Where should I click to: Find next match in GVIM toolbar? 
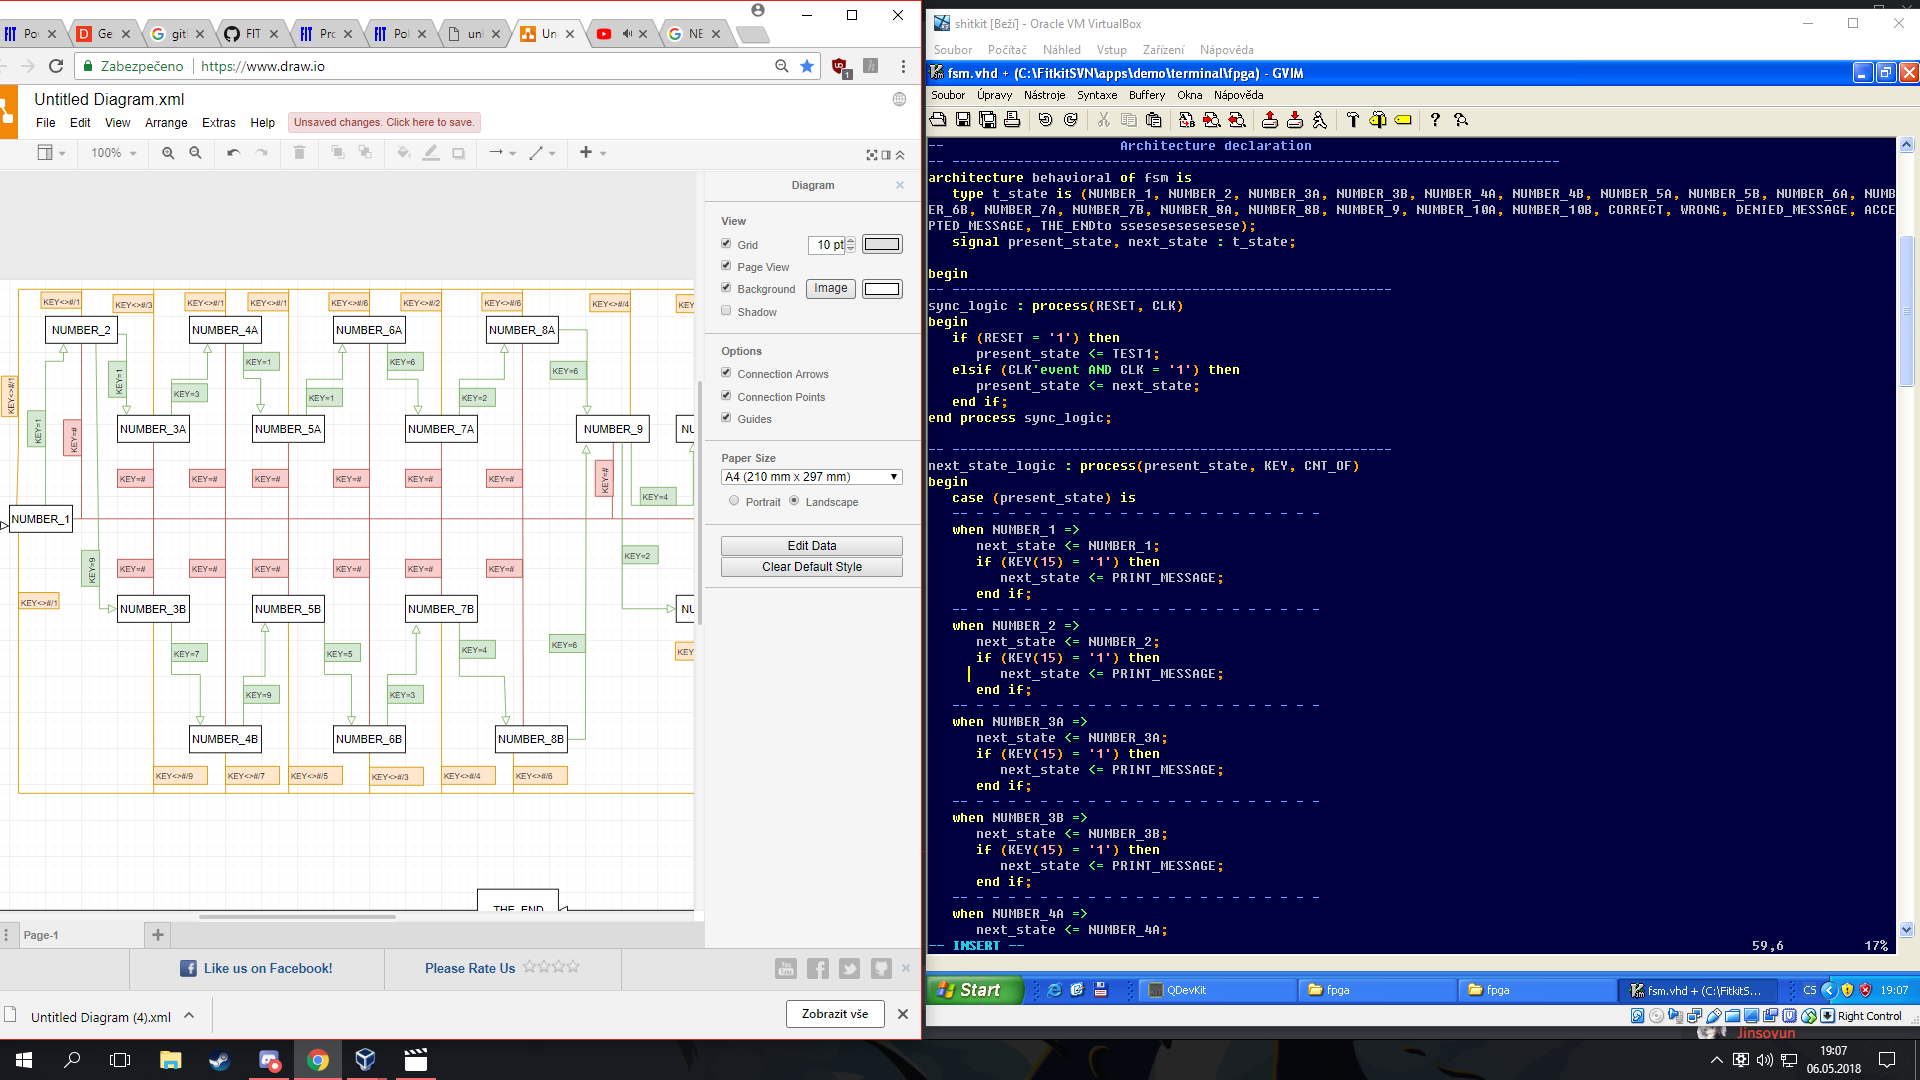click(x=1212, y=120)
